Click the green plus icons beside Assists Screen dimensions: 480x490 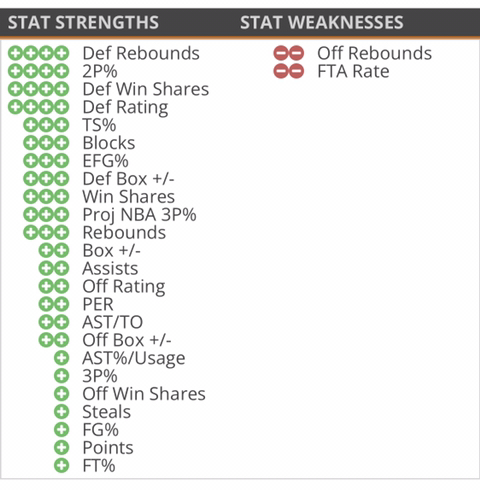coord(54,268)
